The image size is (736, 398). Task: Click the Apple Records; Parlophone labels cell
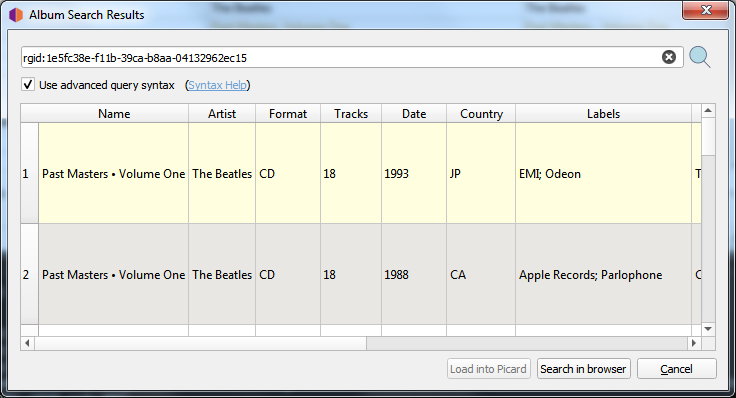click(x=603, y=275)
